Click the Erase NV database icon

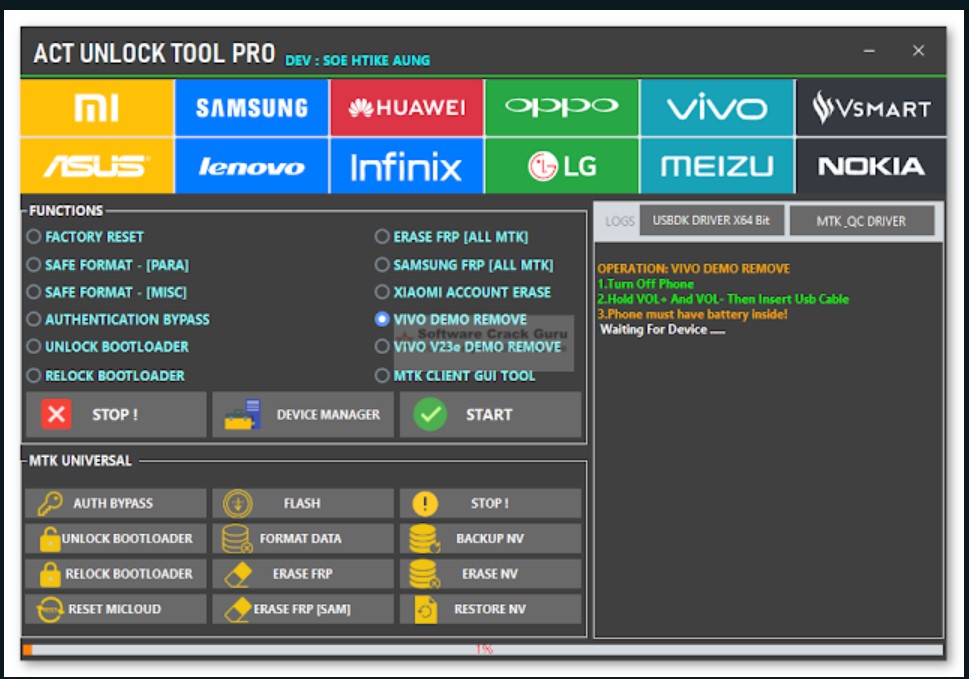click(425, 574)
